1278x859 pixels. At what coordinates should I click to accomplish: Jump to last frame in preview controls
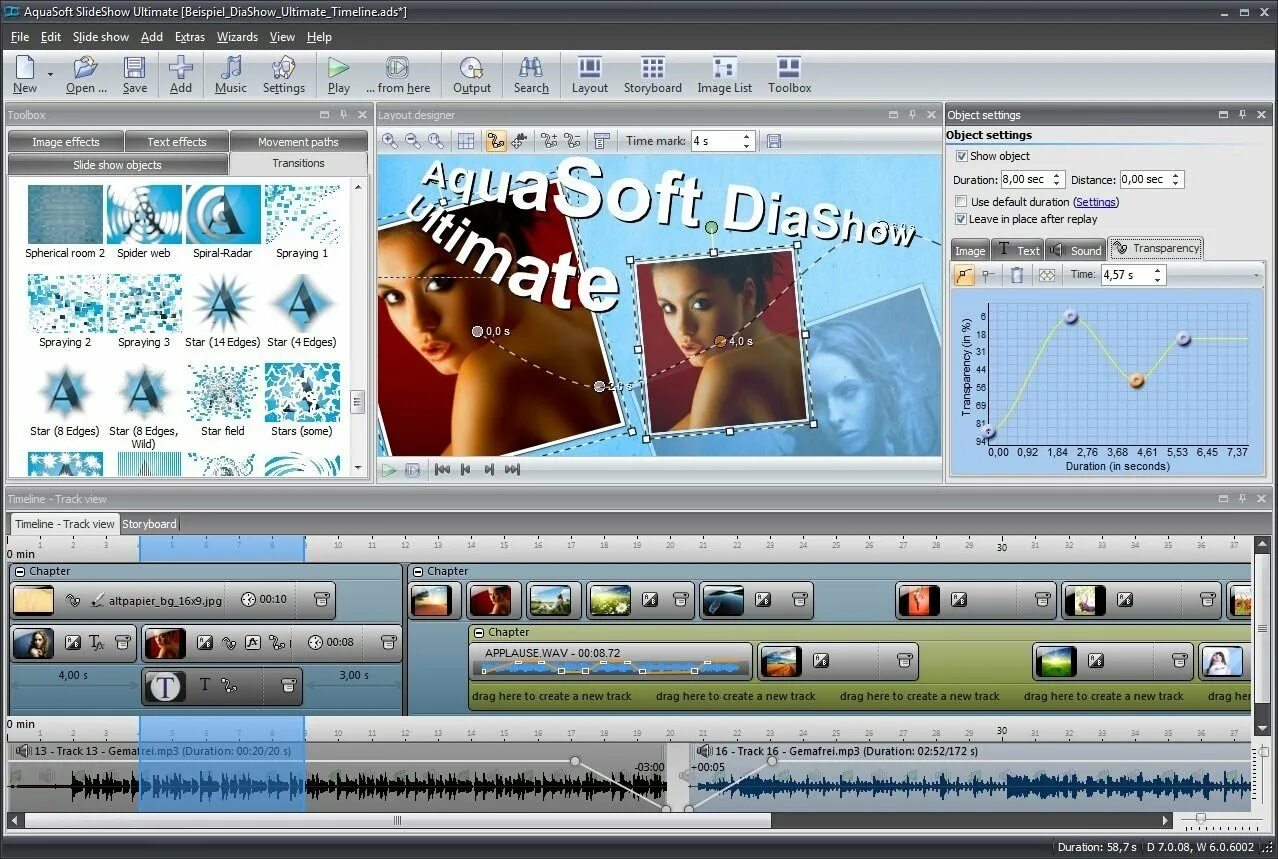pyautogui.click(x=512, y=469)
